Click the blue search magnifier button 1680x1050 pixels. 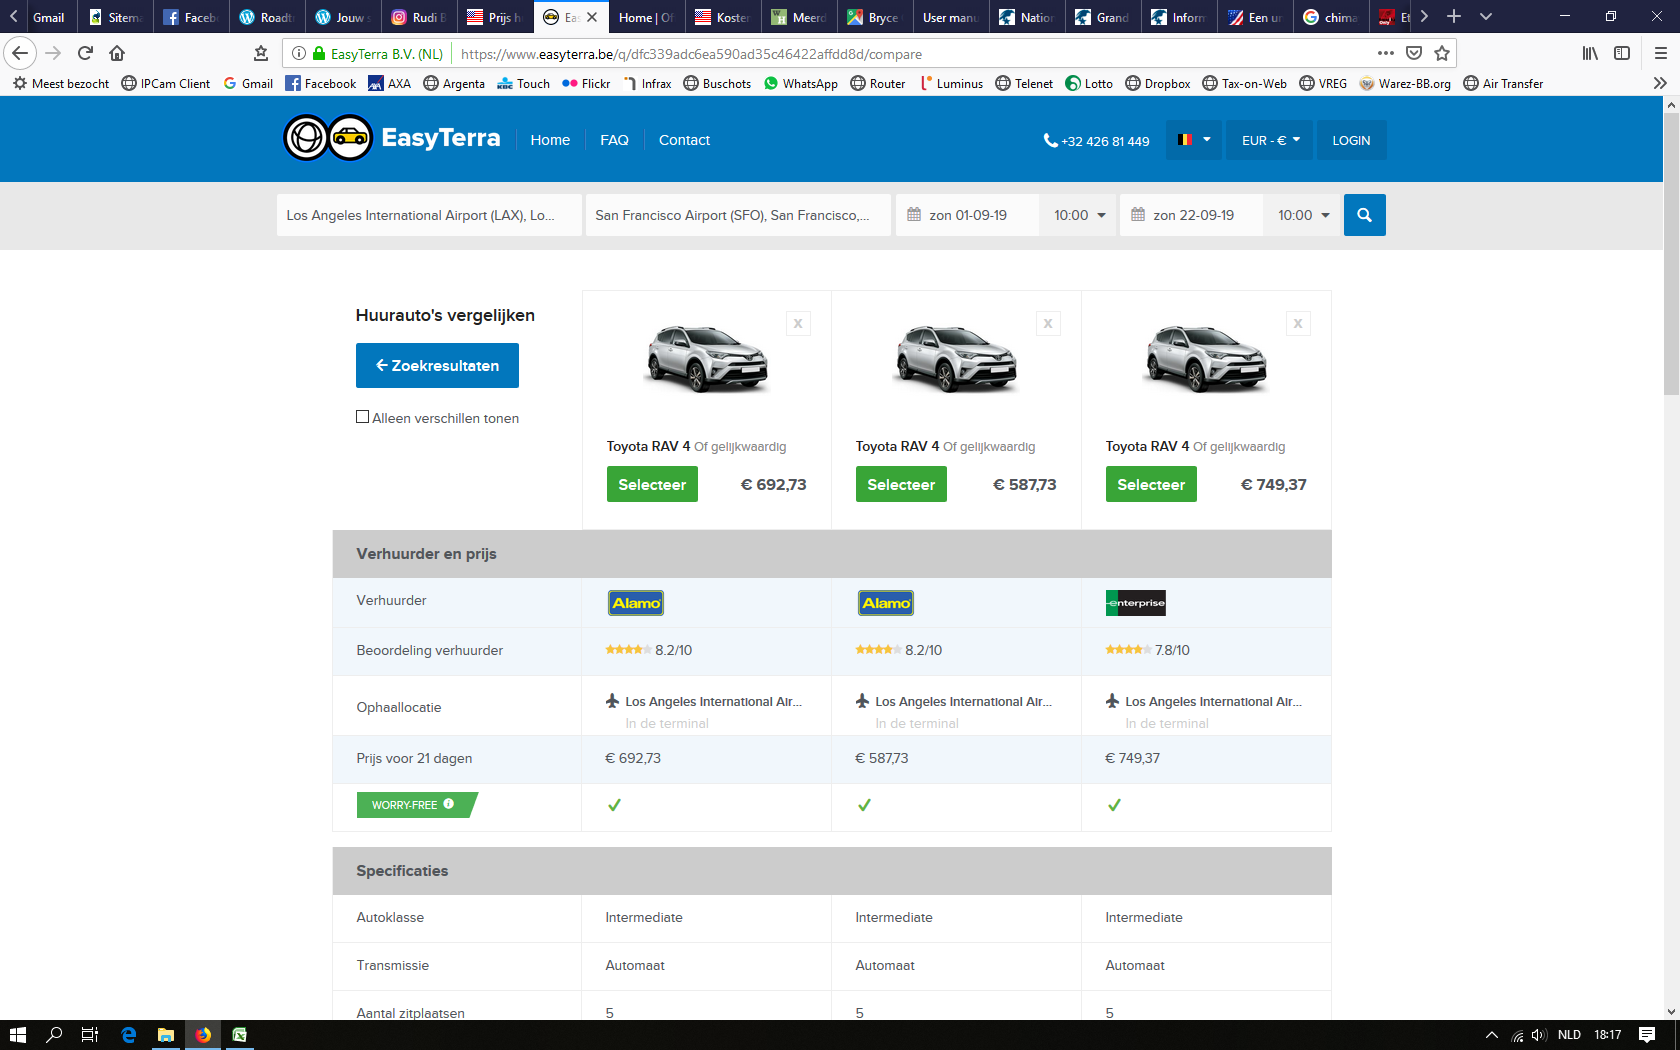[x=1364, y=215]
